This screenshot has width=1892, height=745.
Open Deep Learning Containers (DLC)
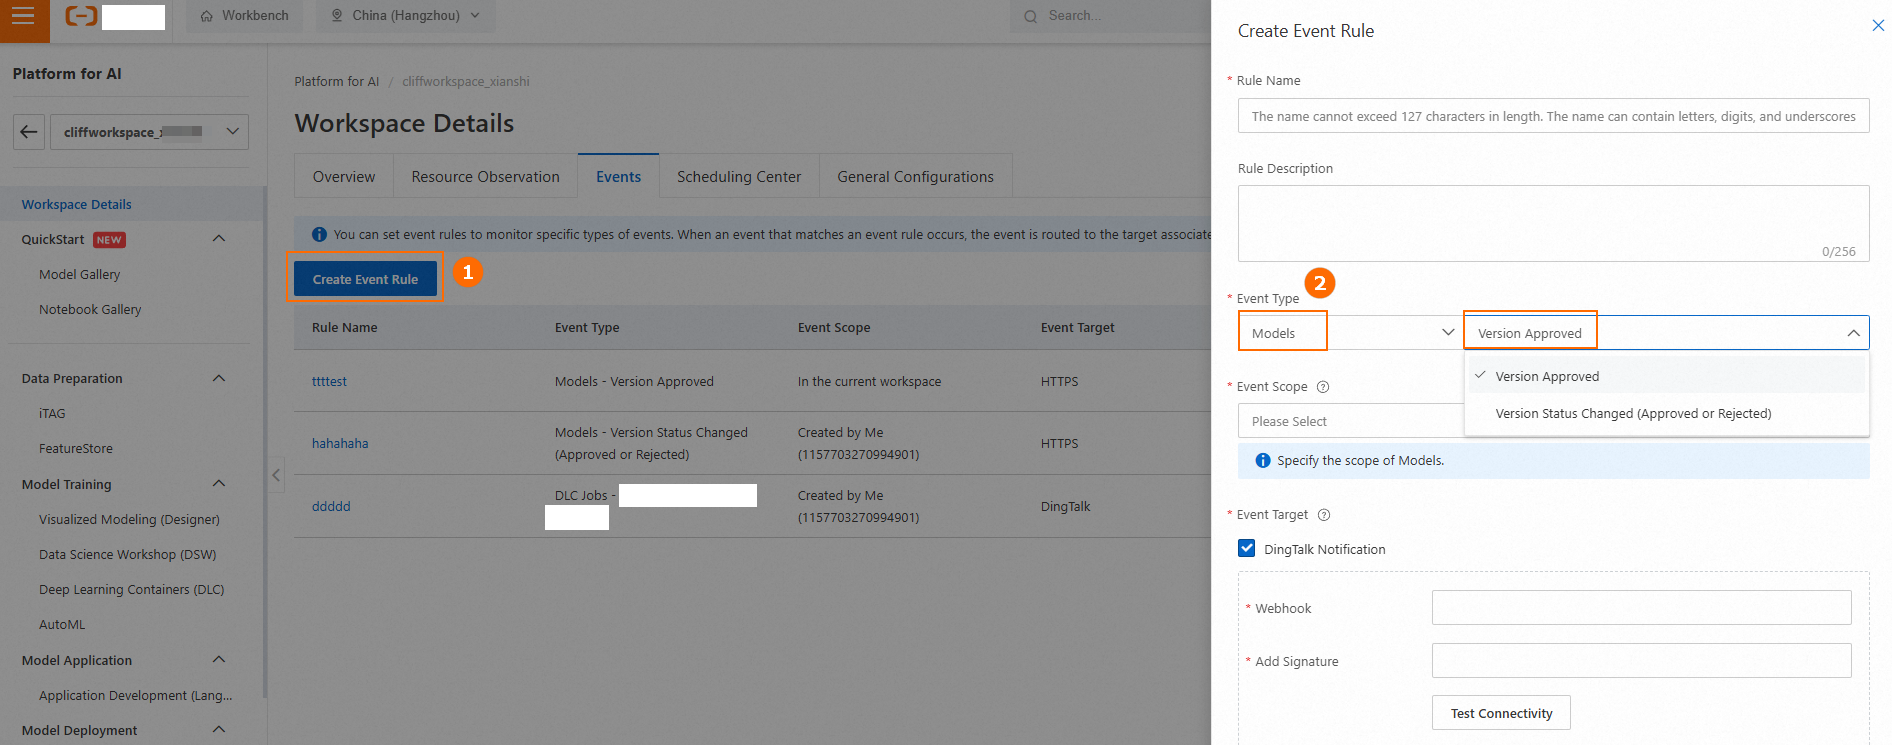pos(131,589)
